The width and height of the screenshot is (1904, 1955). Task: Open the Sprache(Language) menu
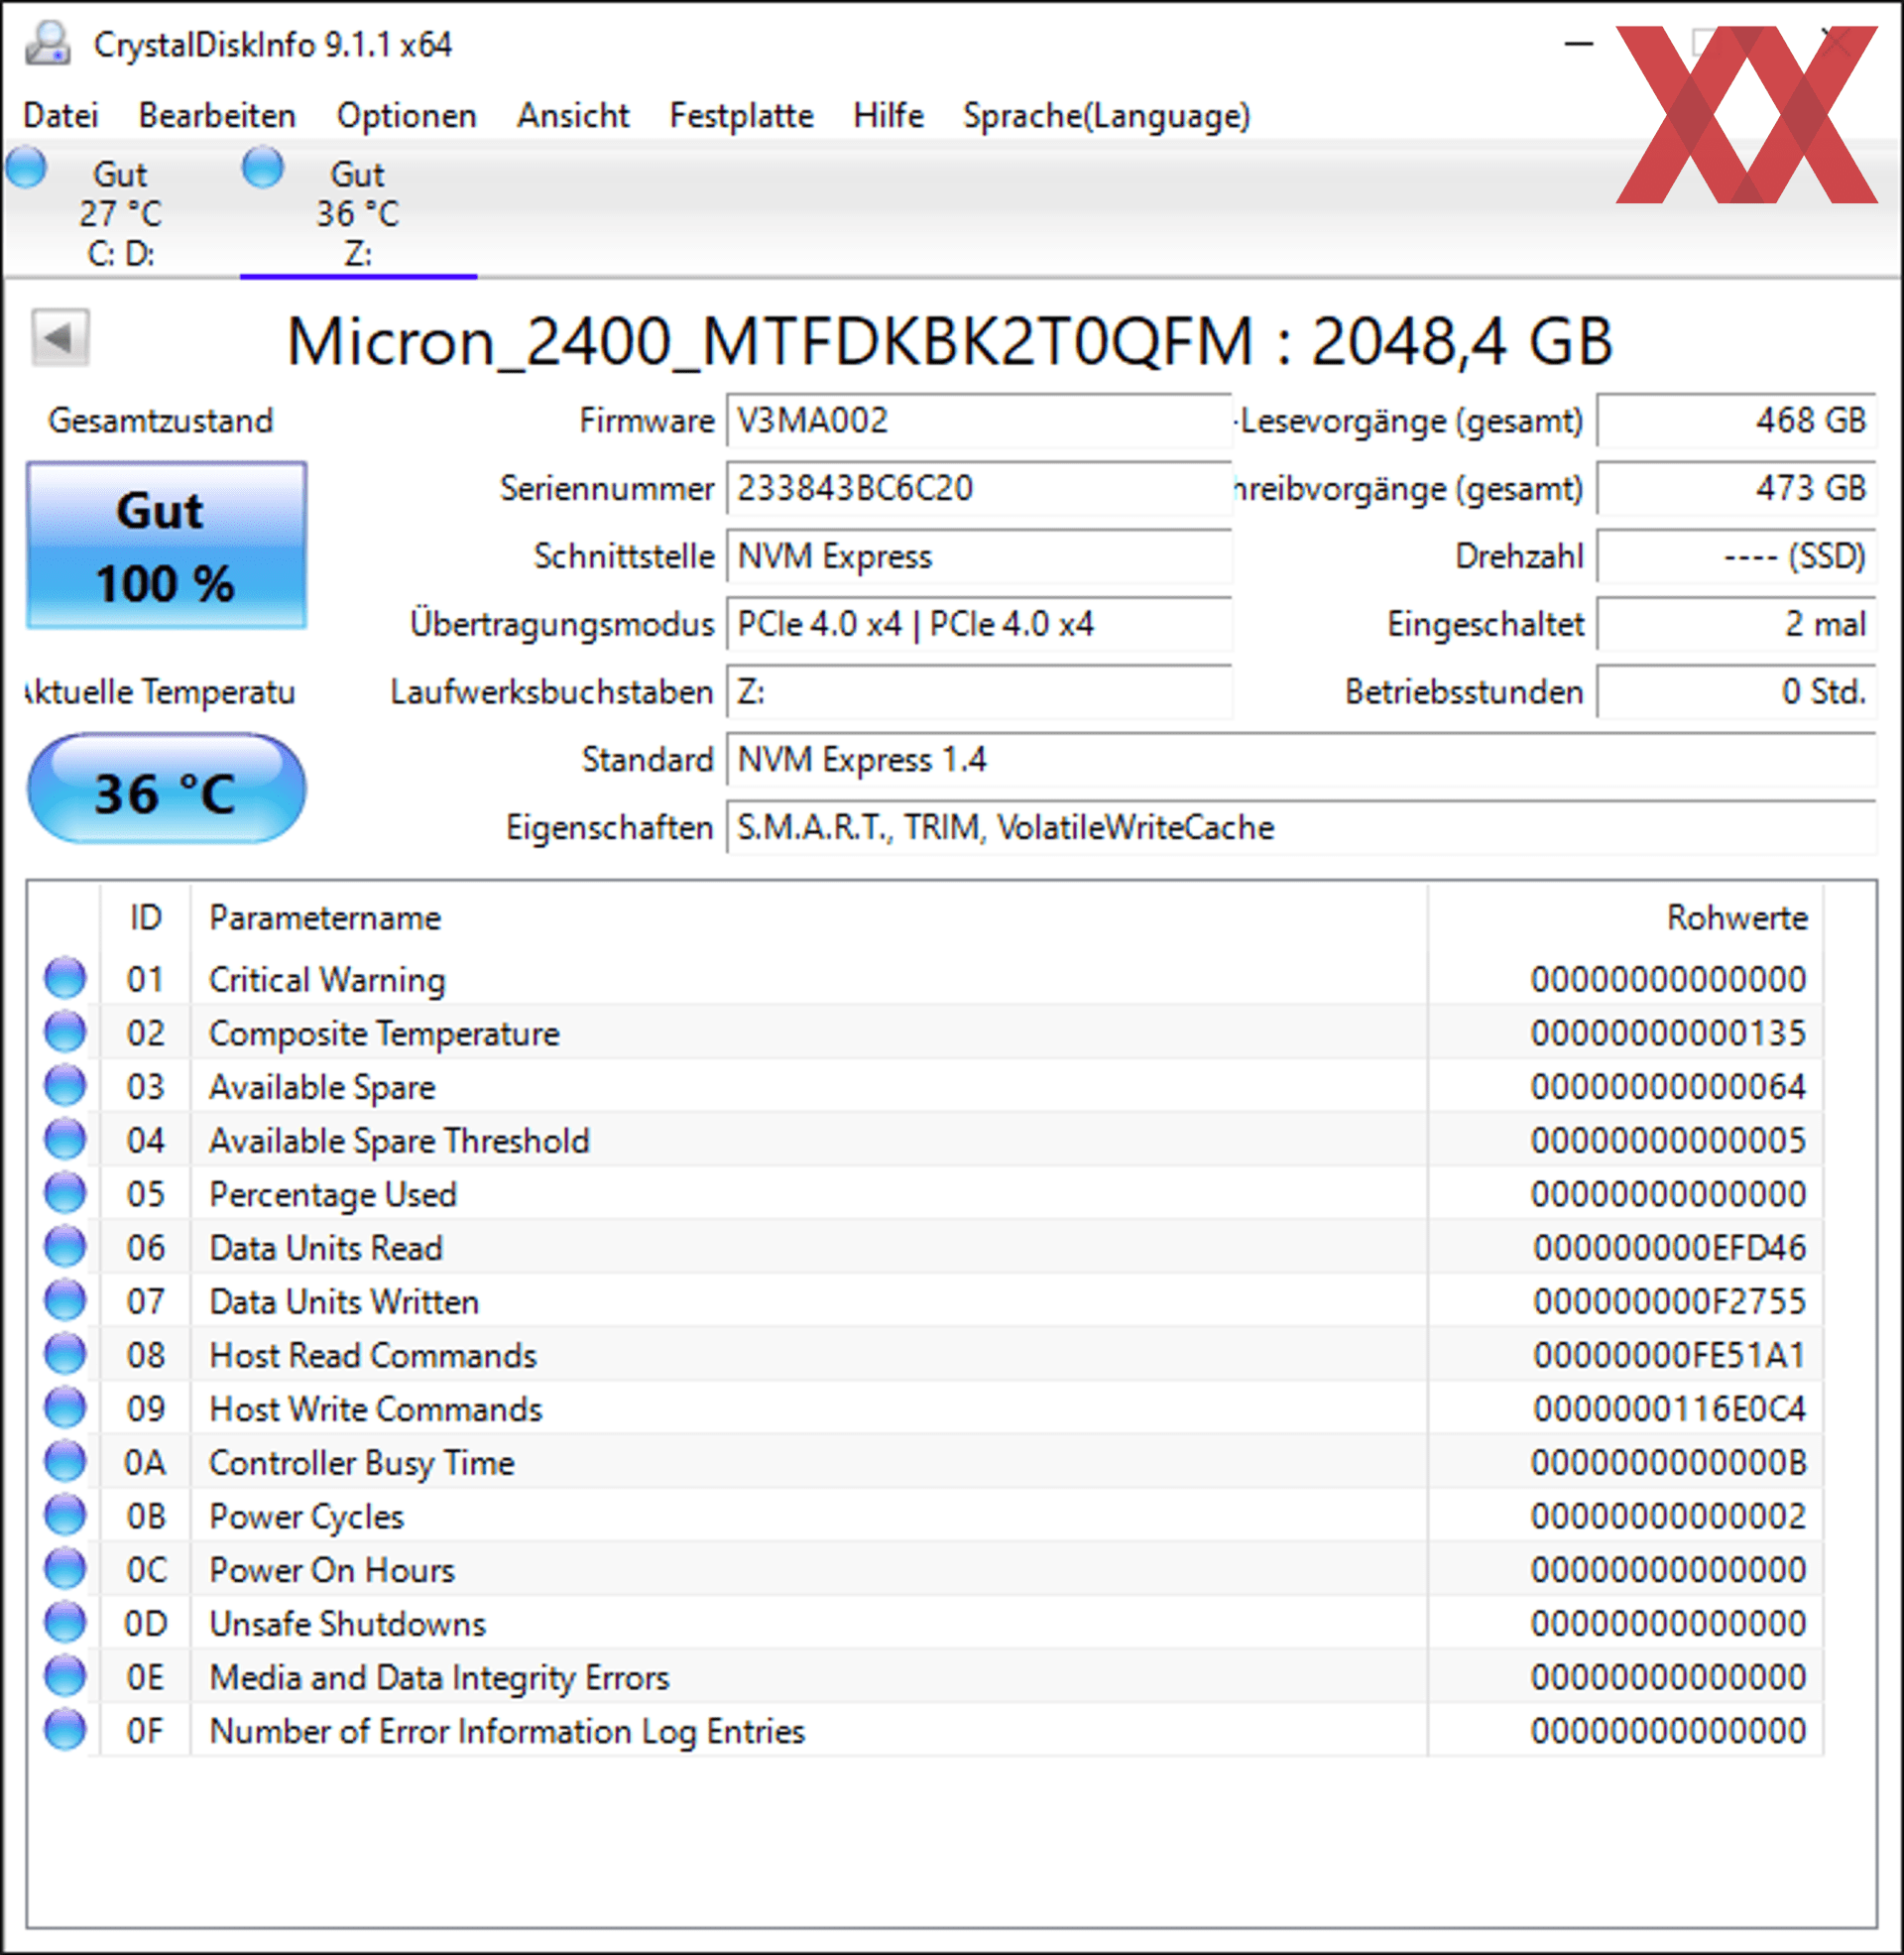tap(1106, 116)
